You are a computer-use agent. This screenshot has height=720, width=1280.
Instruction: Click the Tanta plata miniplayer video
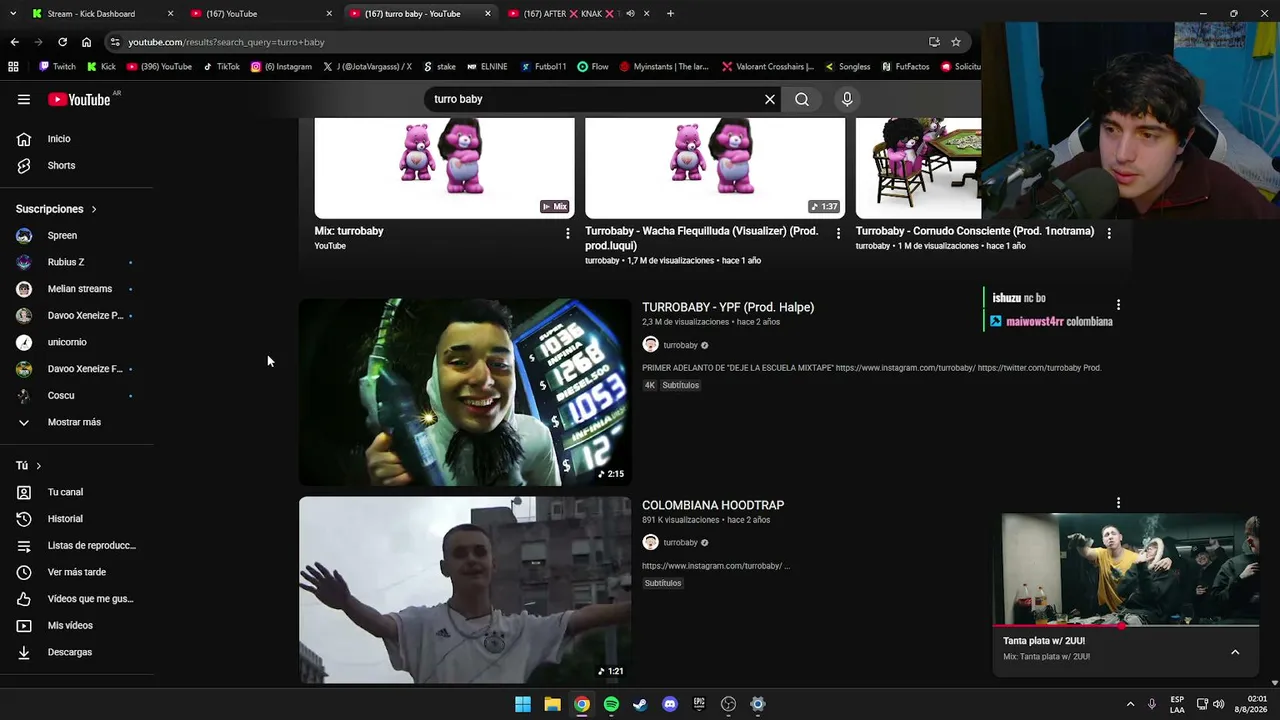[1126, 570]
